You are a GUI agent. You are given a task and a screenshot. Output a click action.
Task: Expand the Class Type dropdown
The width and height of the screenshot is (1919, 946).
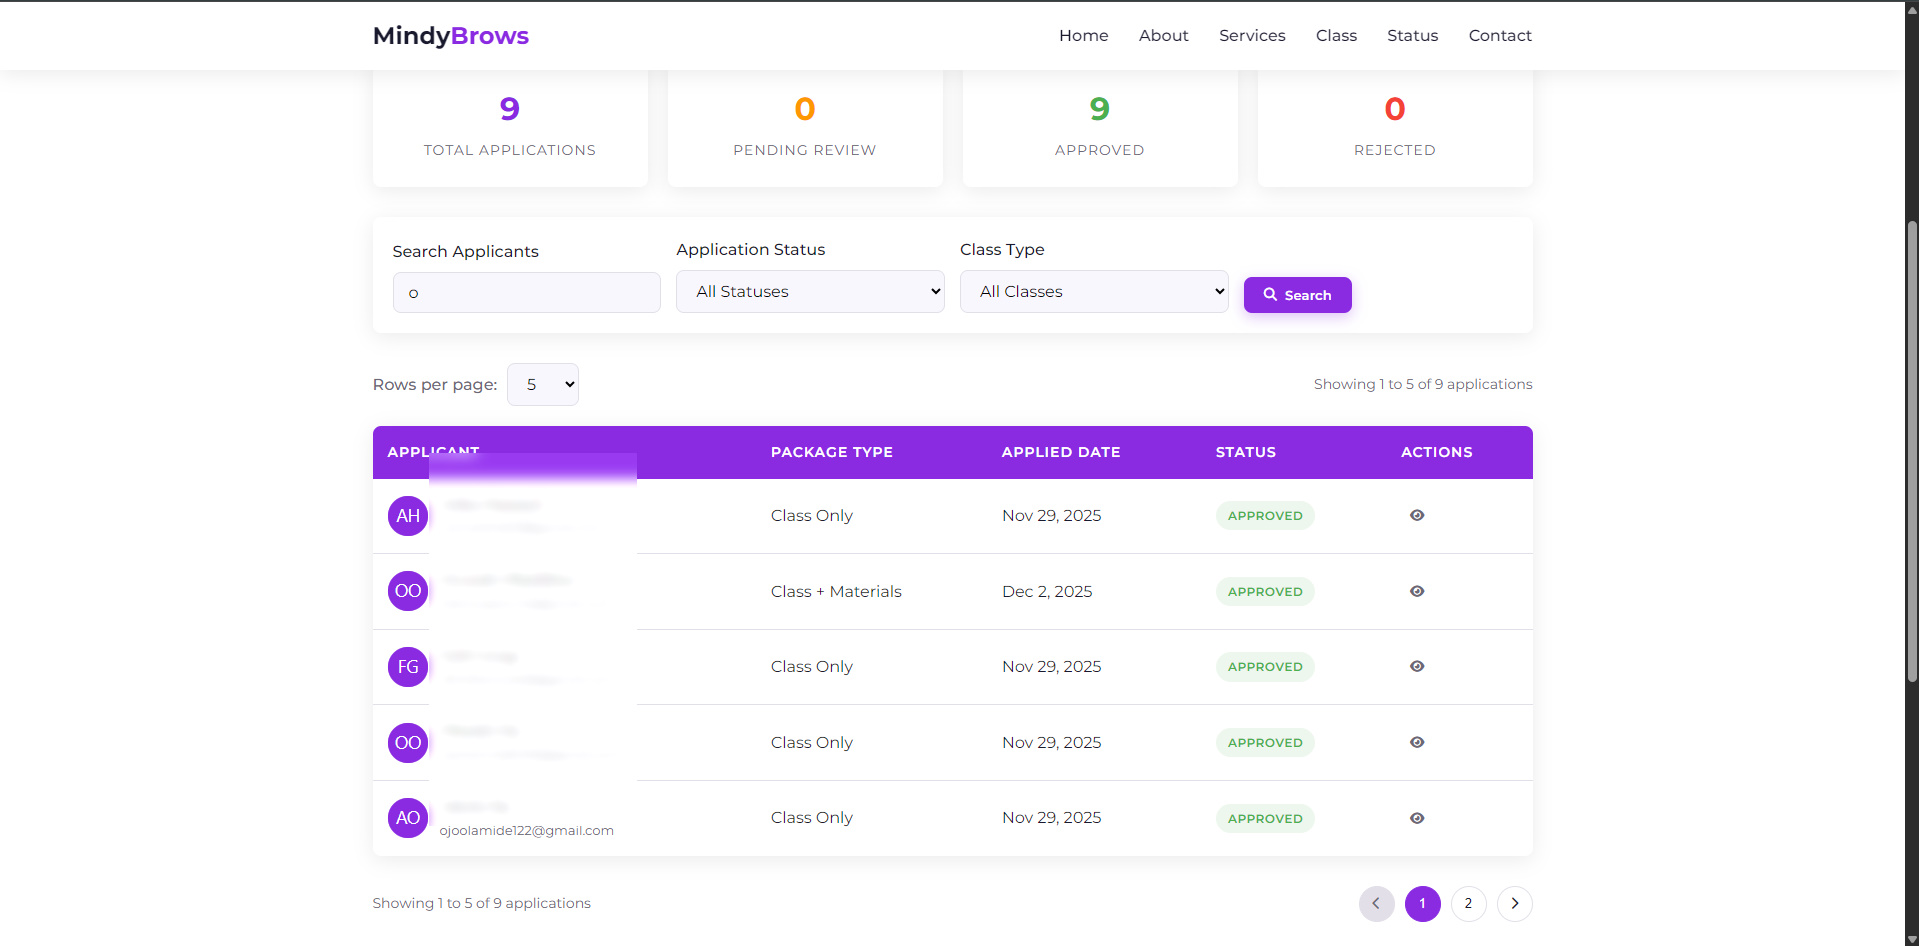(x=1094, y=292)
